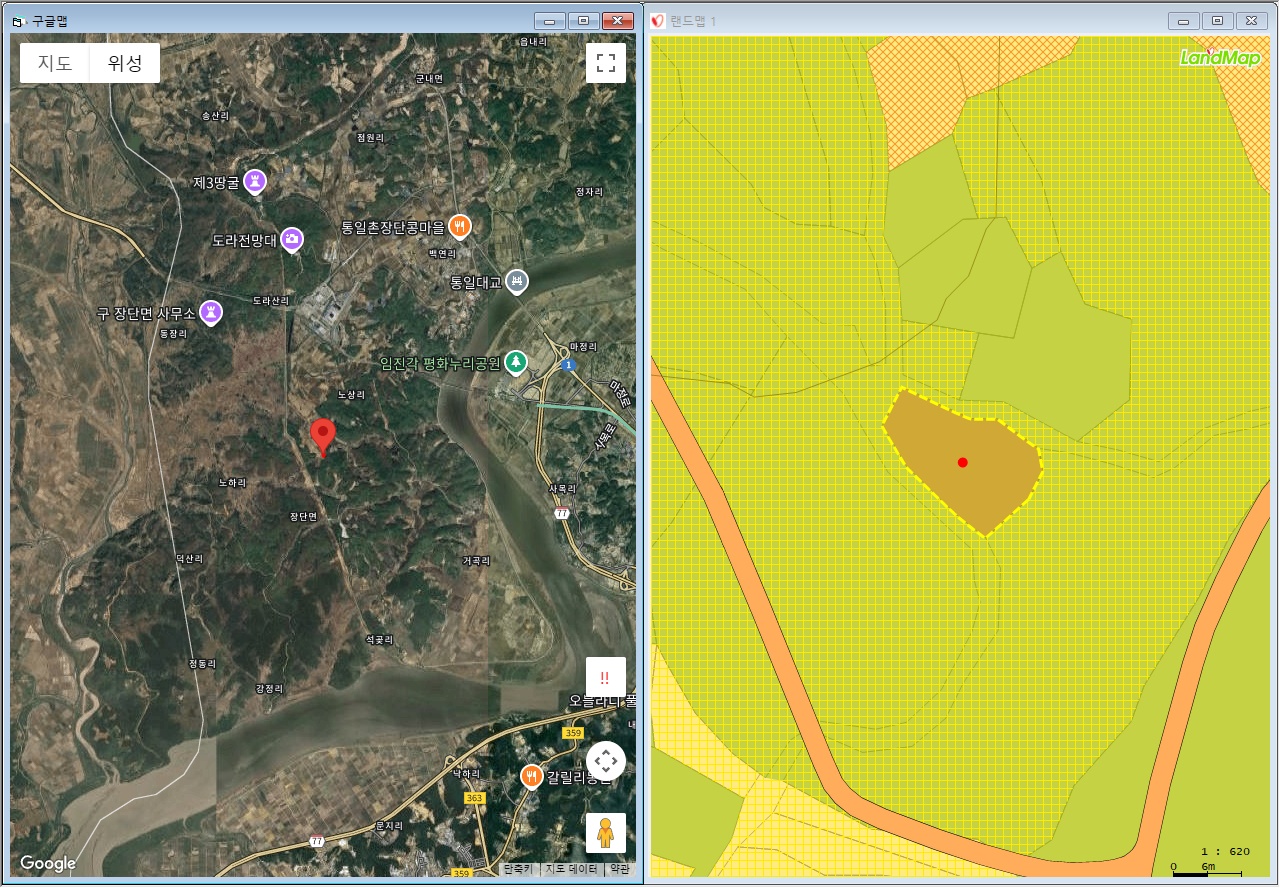The width and height of the screenshot is (1280, 888).
Task: Toggle fullscreen on the Google map
Action: click(x=605, y=63)
